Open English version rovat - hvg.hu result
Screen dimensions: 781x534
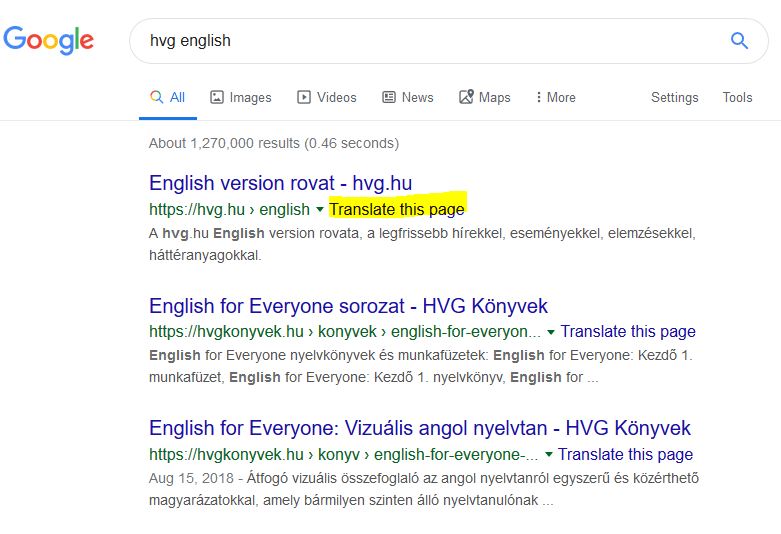coord(280,183)
